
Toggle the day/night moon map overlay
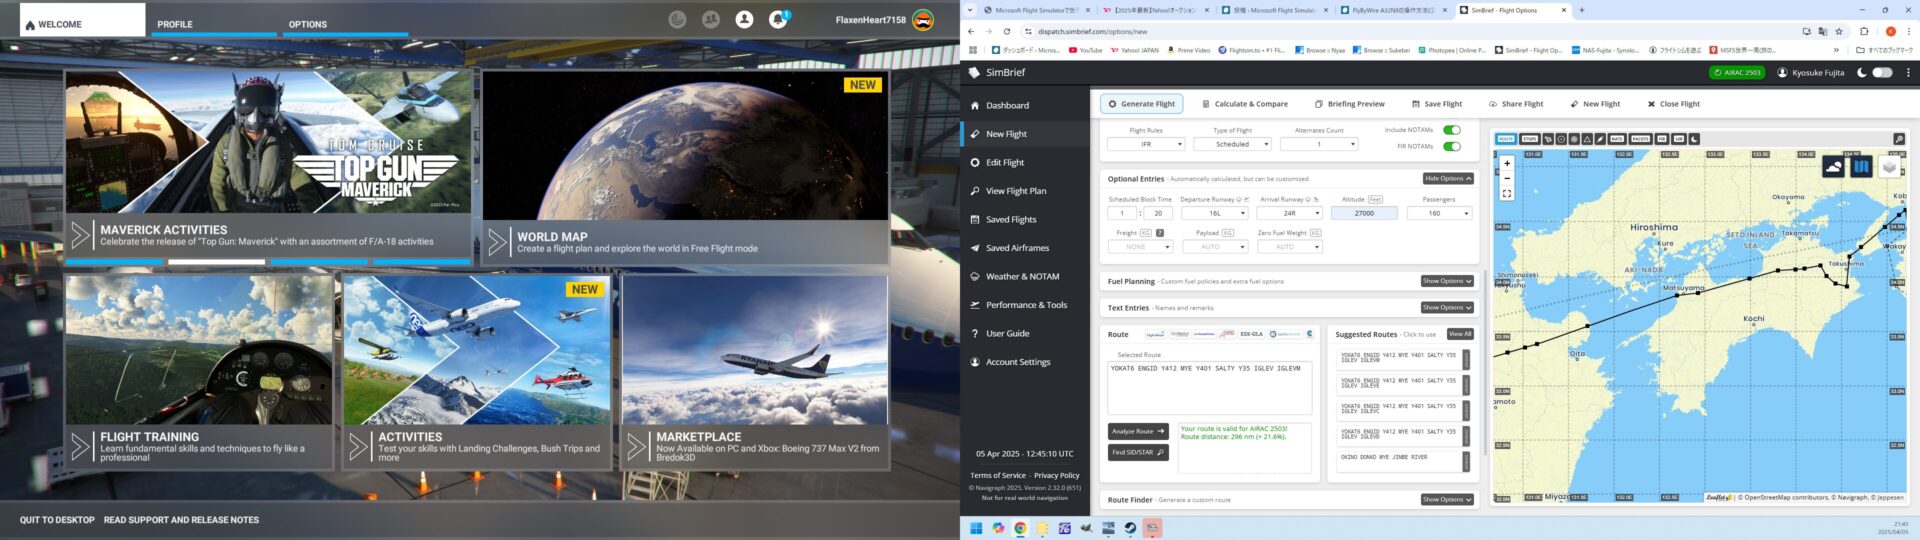[1694, 139]
